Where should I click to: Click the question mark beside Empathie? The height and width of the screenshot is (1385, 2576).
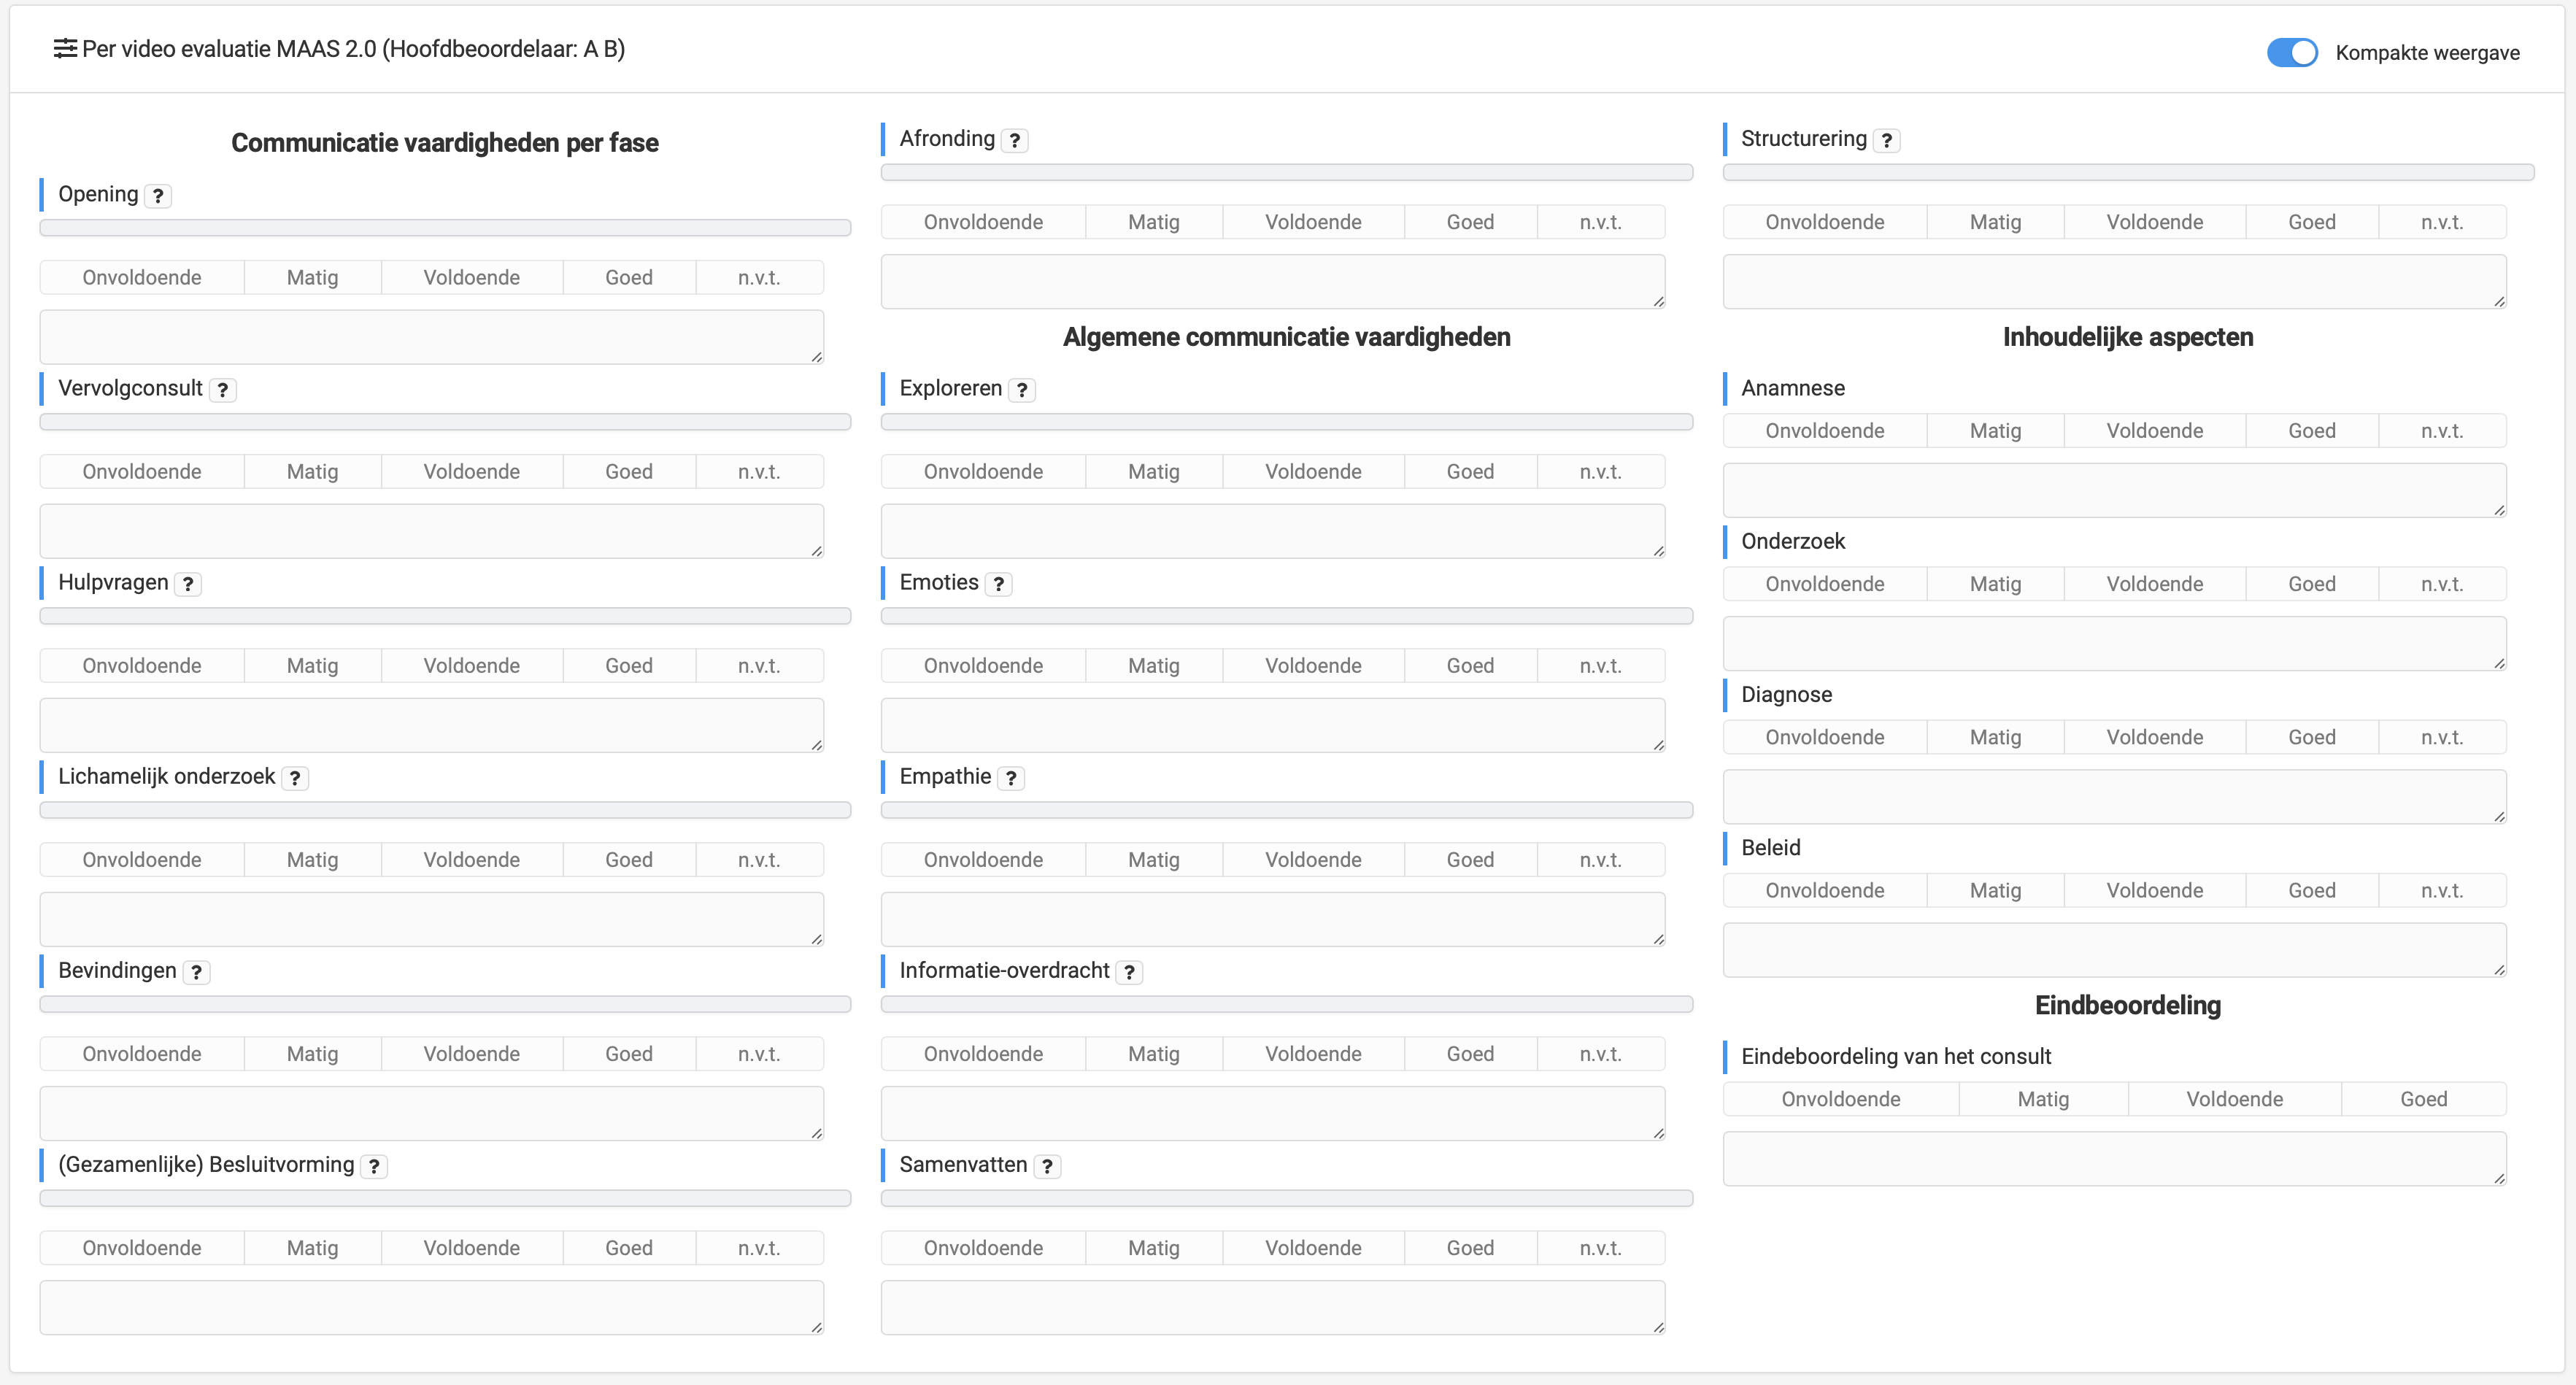[x=1011, y=778]
